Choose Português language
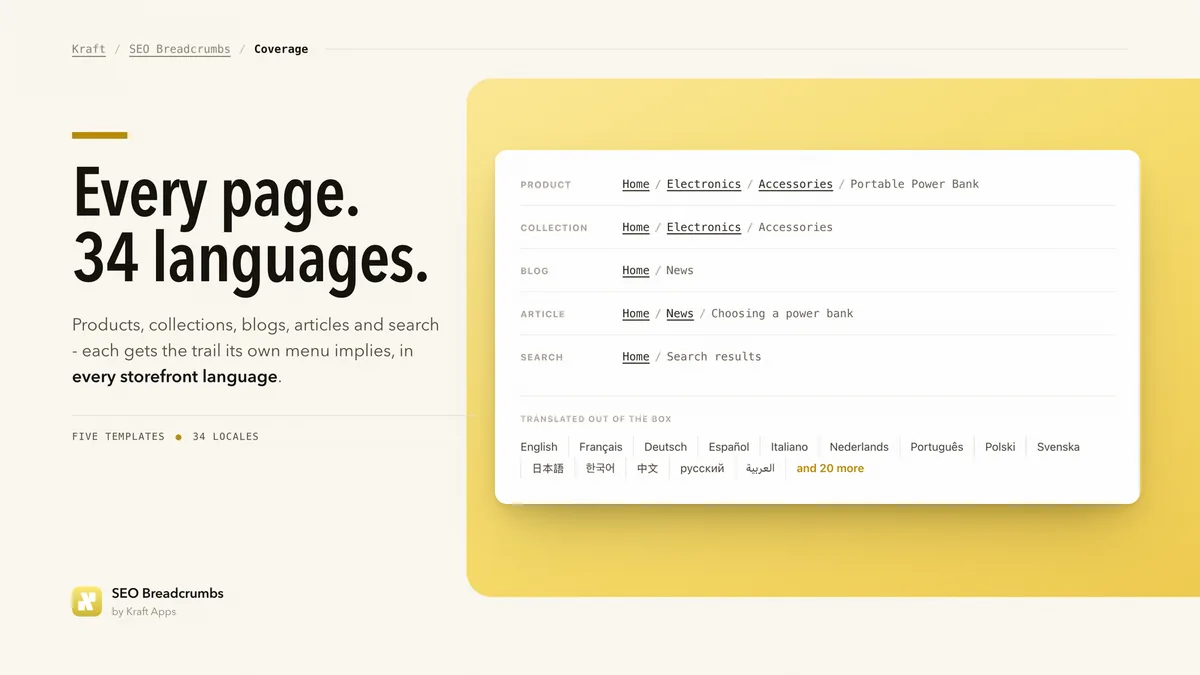Viewport: 1200px width, 675px height. click(937, 447)
